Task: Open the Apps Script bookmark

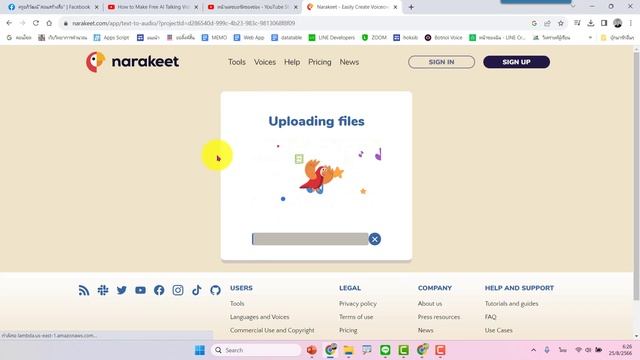Action: point(111,38)
